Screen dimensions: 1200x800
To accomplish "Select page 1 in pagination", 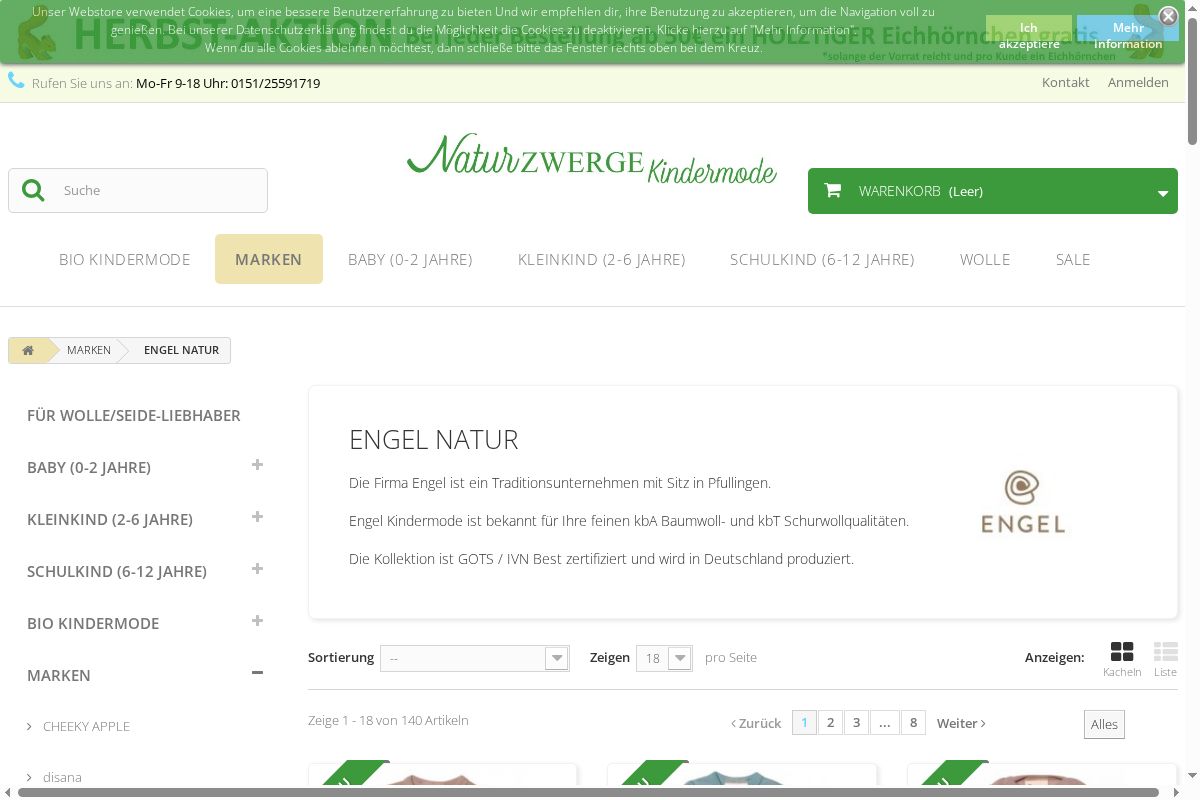I will [804, 722].
